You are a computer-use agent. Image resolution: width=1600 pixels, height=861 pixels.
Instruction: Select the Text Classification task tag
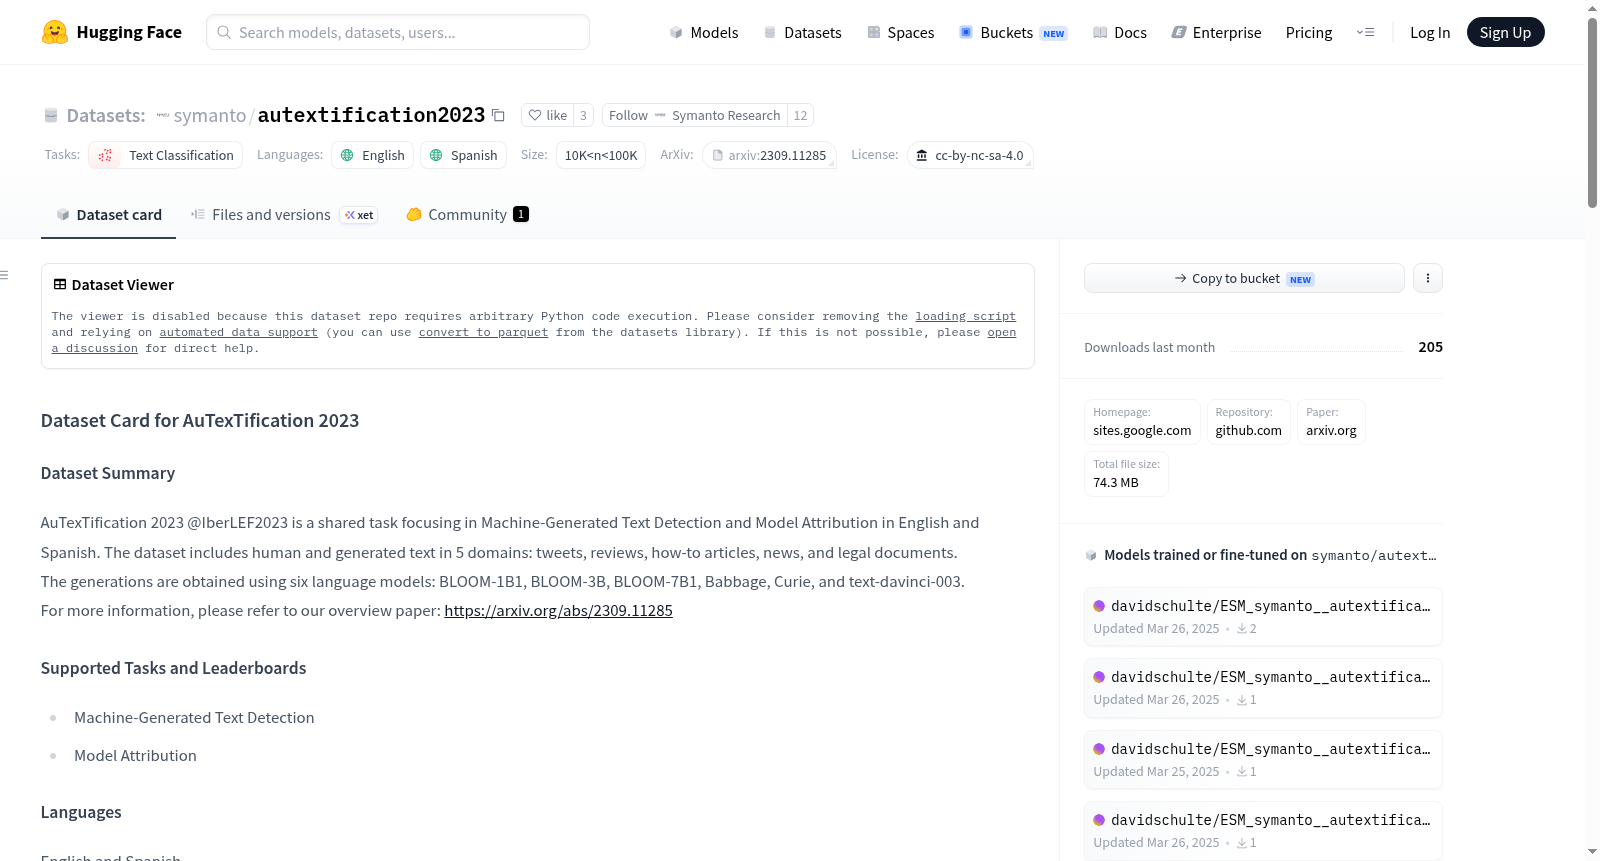click(x=166, y=155)
